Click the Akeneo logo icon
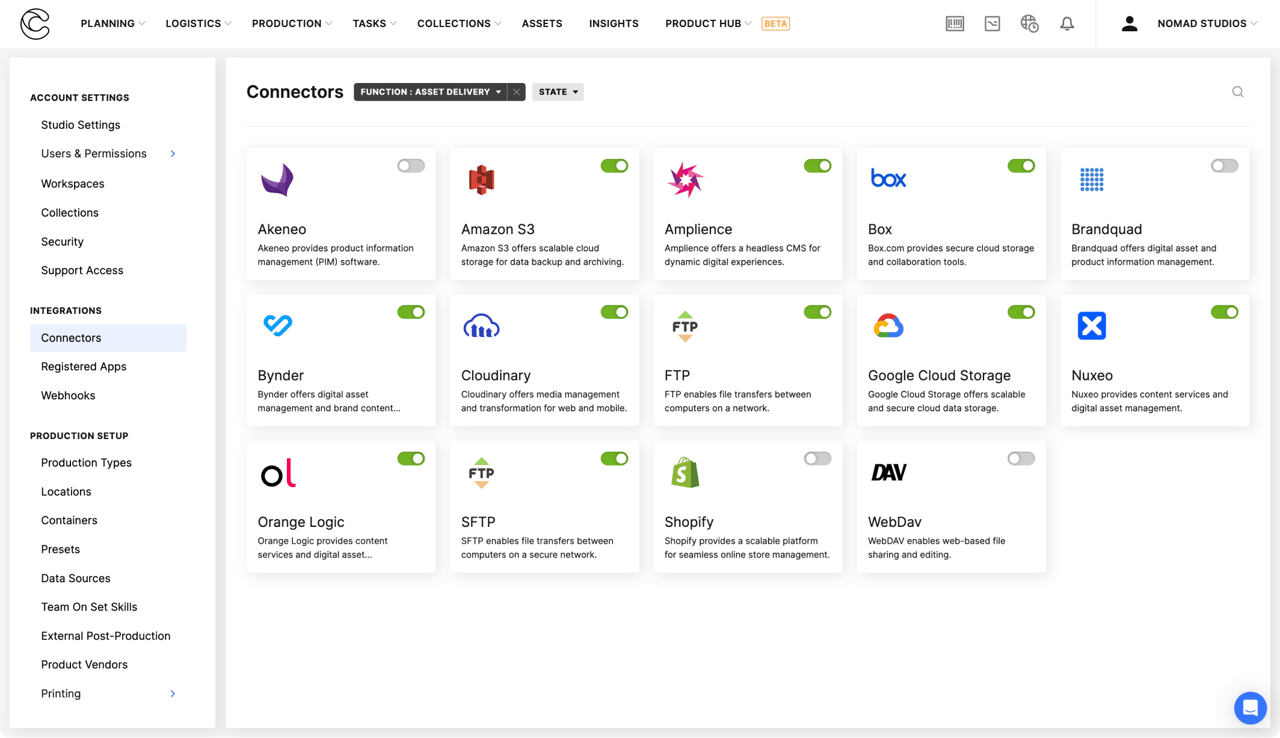This screenshot has height=738, width=1280. pyautogui.click(x=277, y=180)
